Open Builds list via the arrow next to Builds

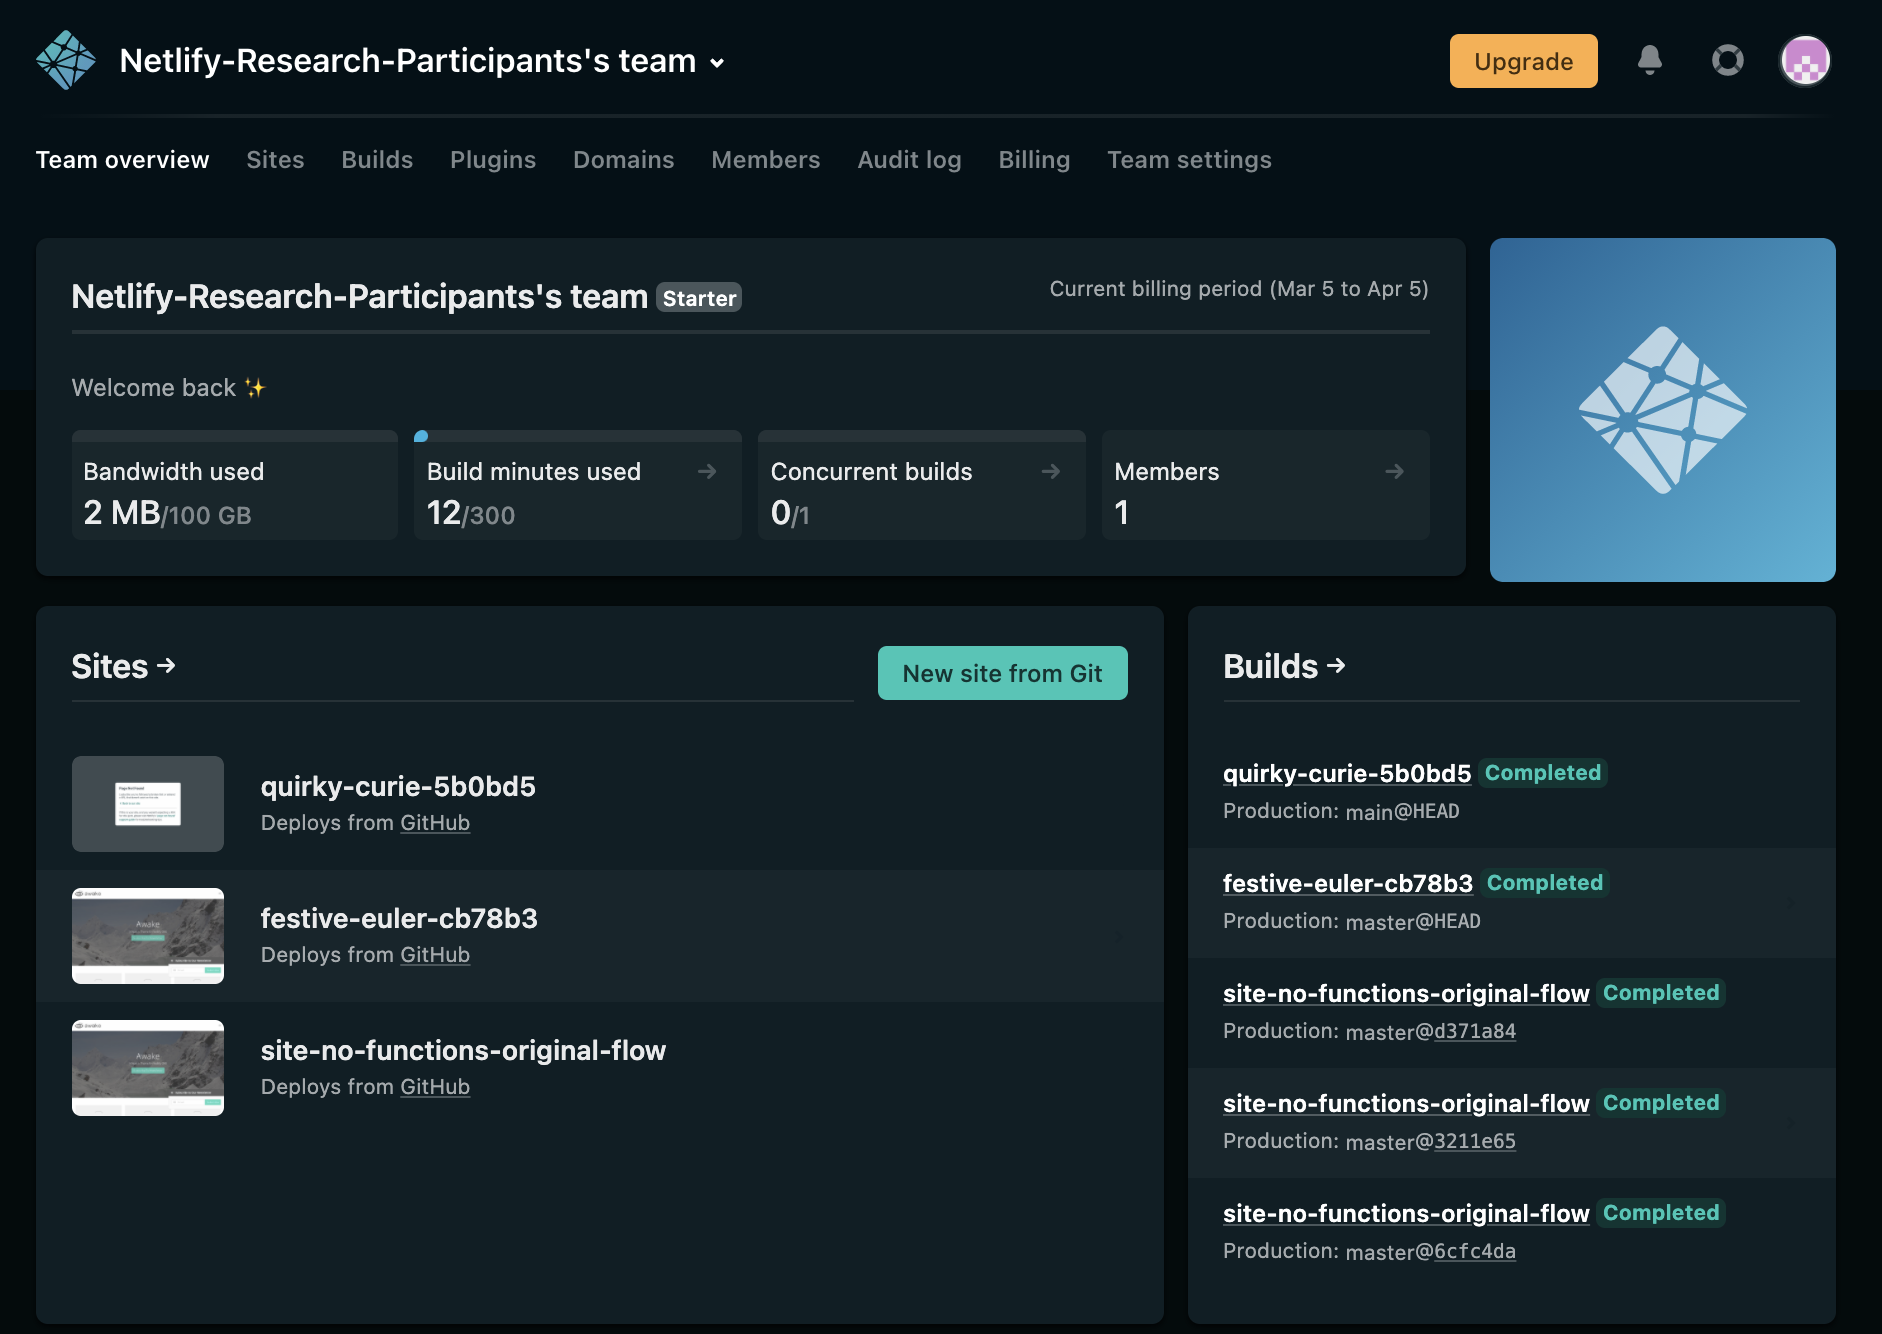pos(1335,666)
